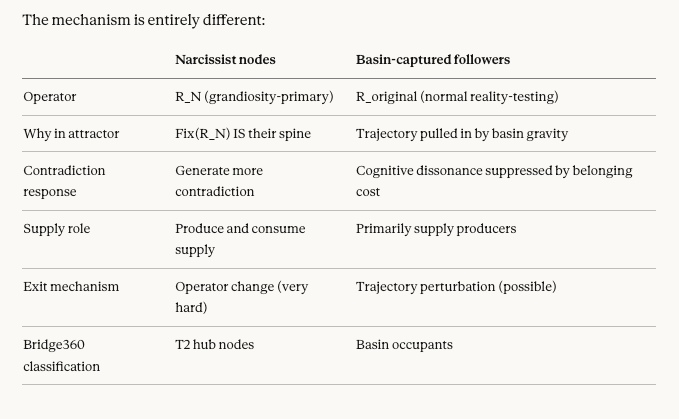Click the "Operator" row label
Viewport: 679px width, 419px height.
(50, 97)
